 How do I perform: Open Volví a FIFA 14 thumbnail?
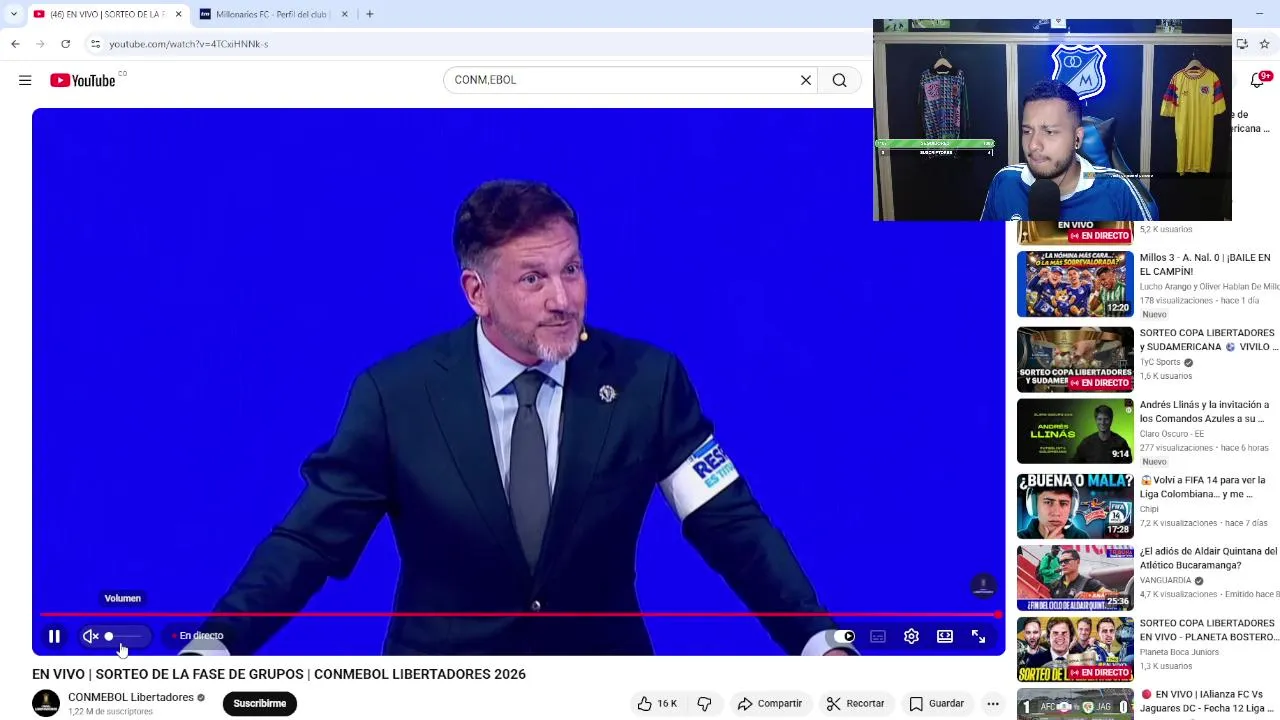[1075, 506]
